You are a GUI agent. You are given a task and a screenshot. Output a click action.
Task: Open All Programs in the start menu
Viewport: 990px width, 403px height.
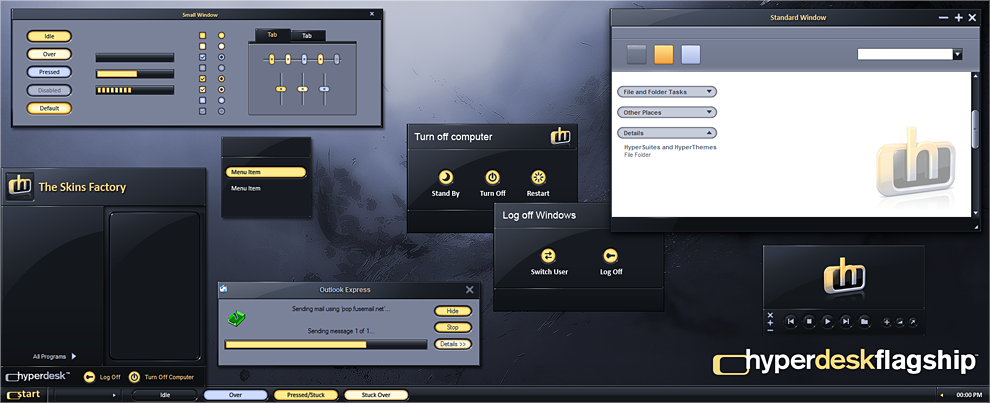coord(54,356)
